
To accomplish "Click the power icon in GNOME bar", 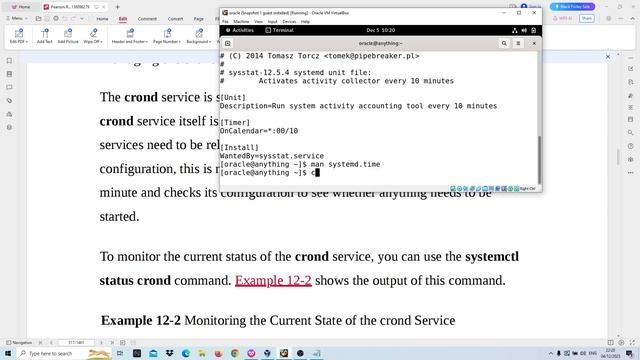I will [533, 30].
